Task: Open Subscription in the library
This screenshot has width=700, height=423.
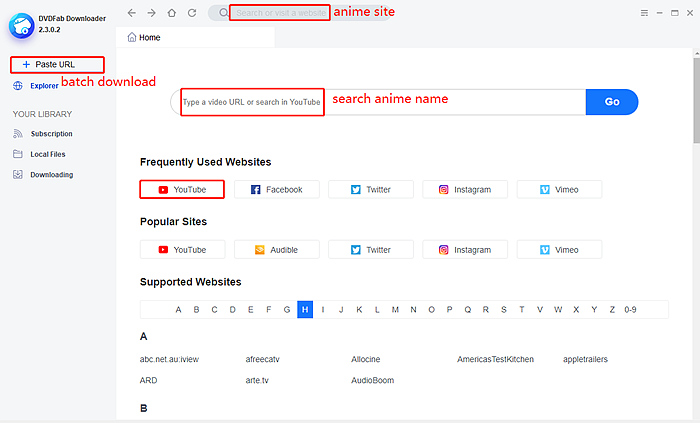Action: pos(51,134)
